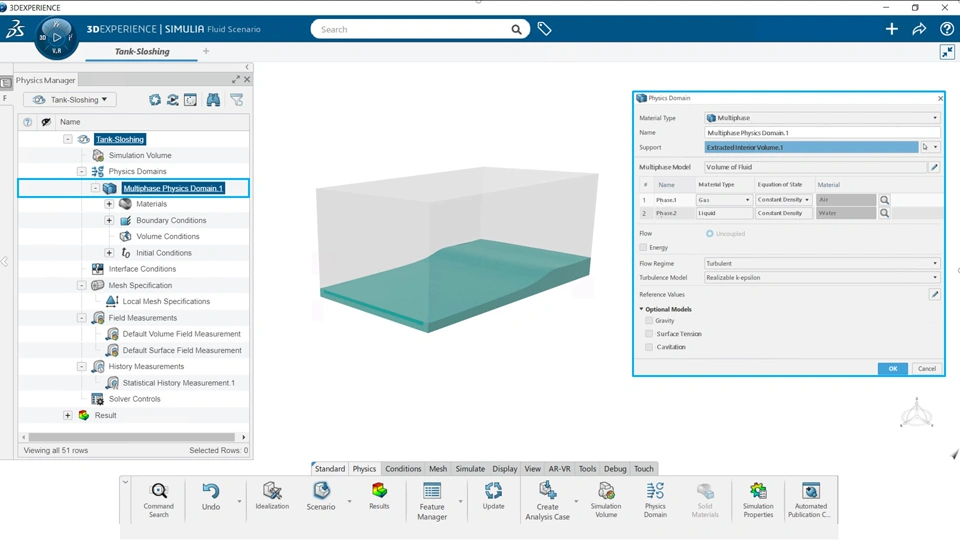This screenshot has height=540, width=960.
Task: Expand the Materials tree node
Action: tap(109, 204)
